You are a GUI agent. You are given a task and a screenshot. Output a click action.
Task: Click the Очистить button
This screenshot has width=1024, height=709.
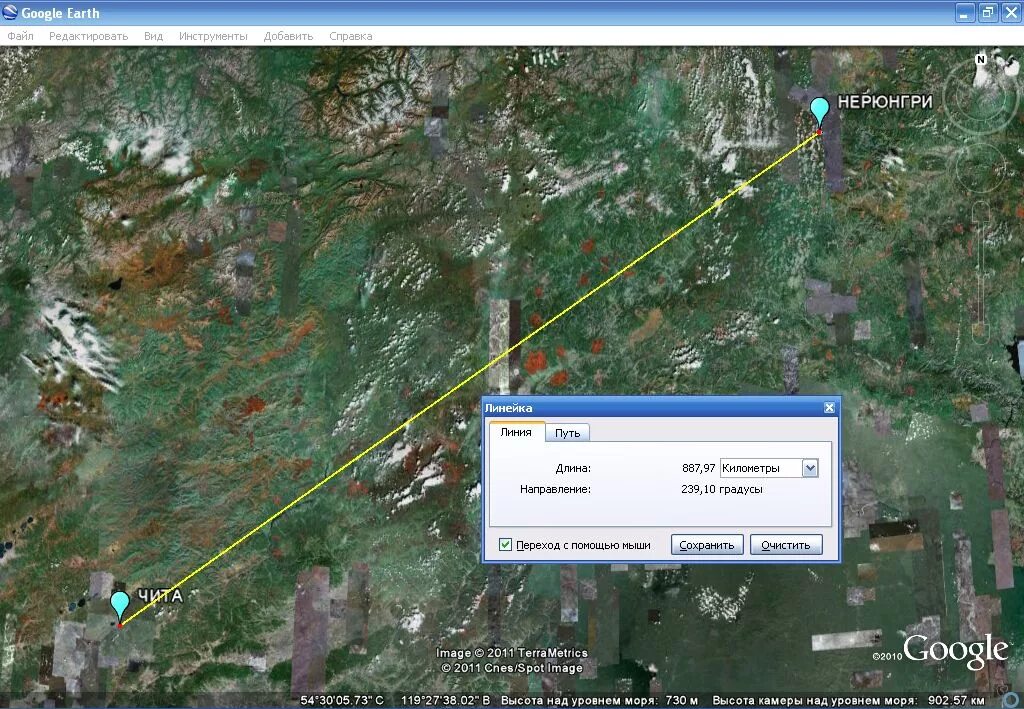pos(786,544)
